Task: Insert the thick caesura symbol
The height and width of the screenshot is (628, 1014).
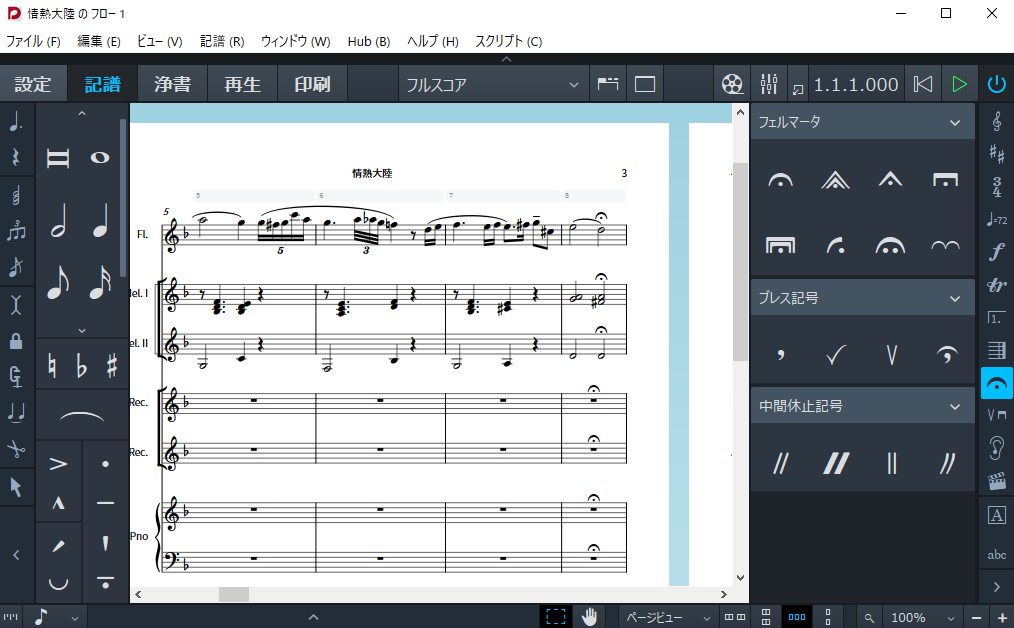Action: click(836, 463)
